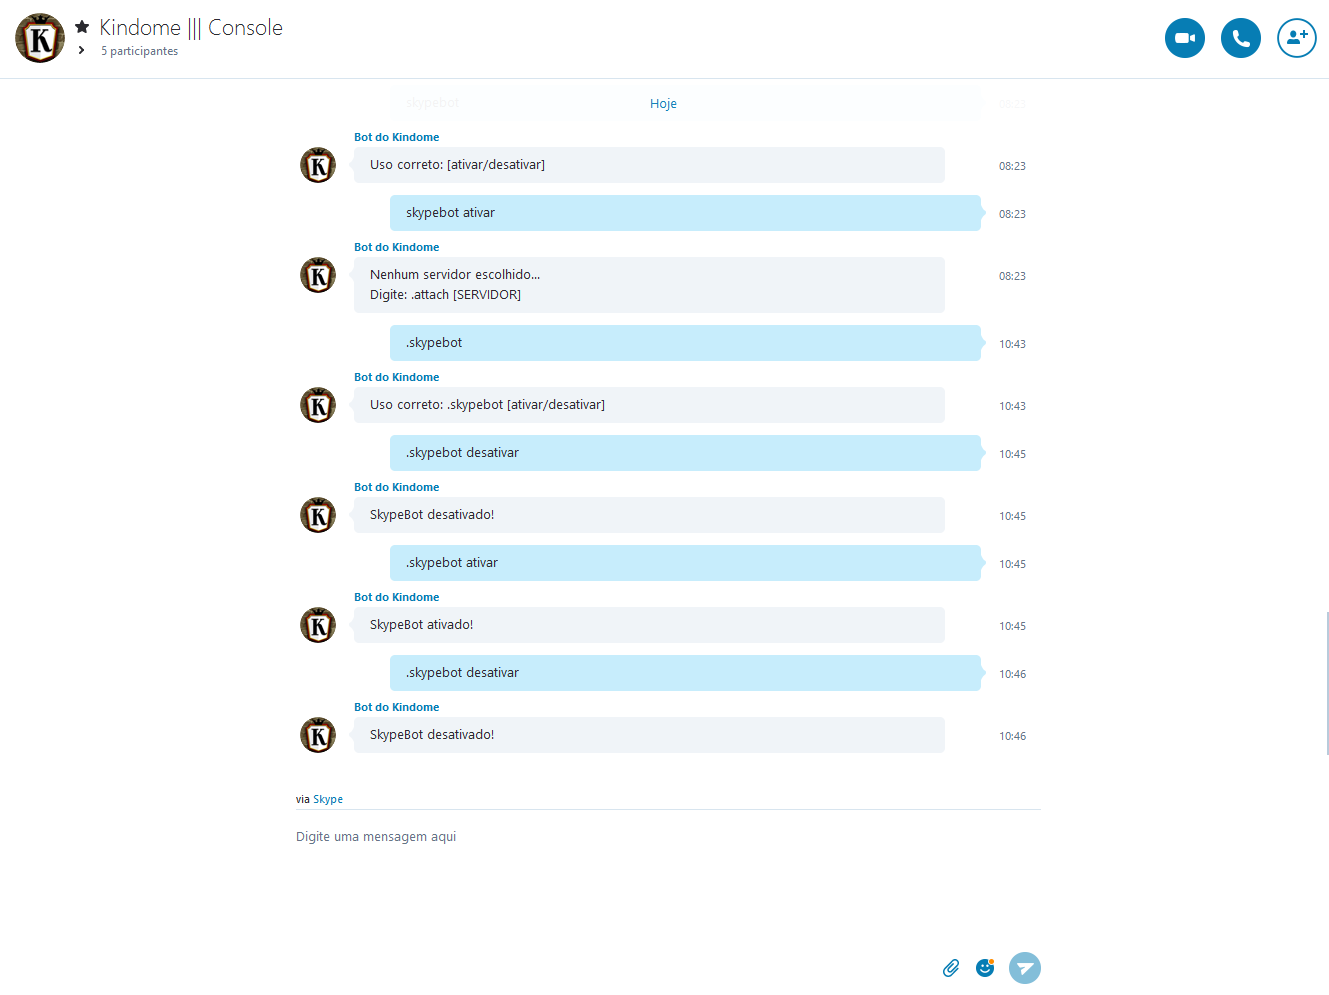Viewport: 1329px width, 995px height.
Task: Select the 'SkypeBot ativado!' message
Action: (649, 625)
